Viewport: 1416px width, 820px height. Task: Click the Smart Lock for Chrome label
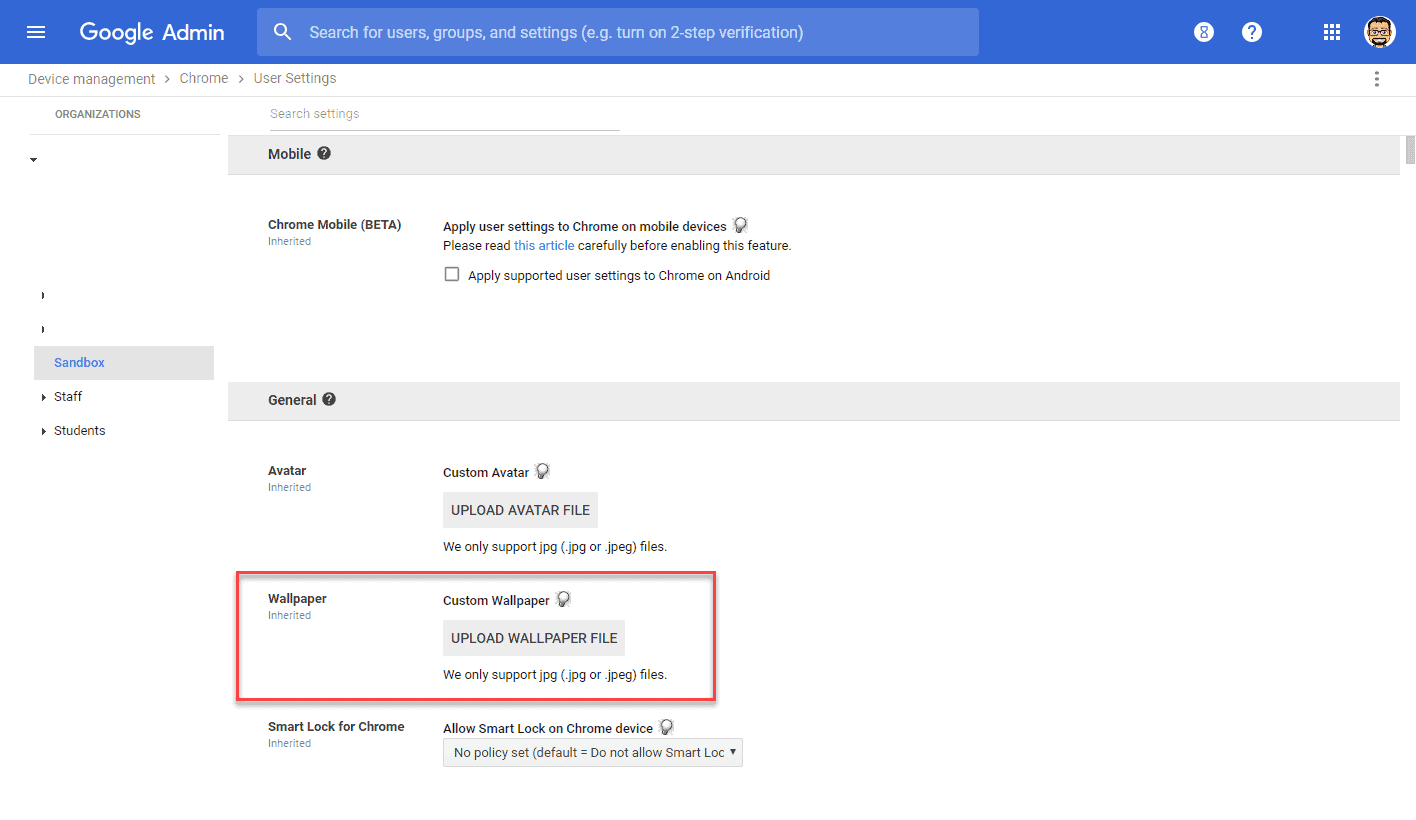coord(336,727)
